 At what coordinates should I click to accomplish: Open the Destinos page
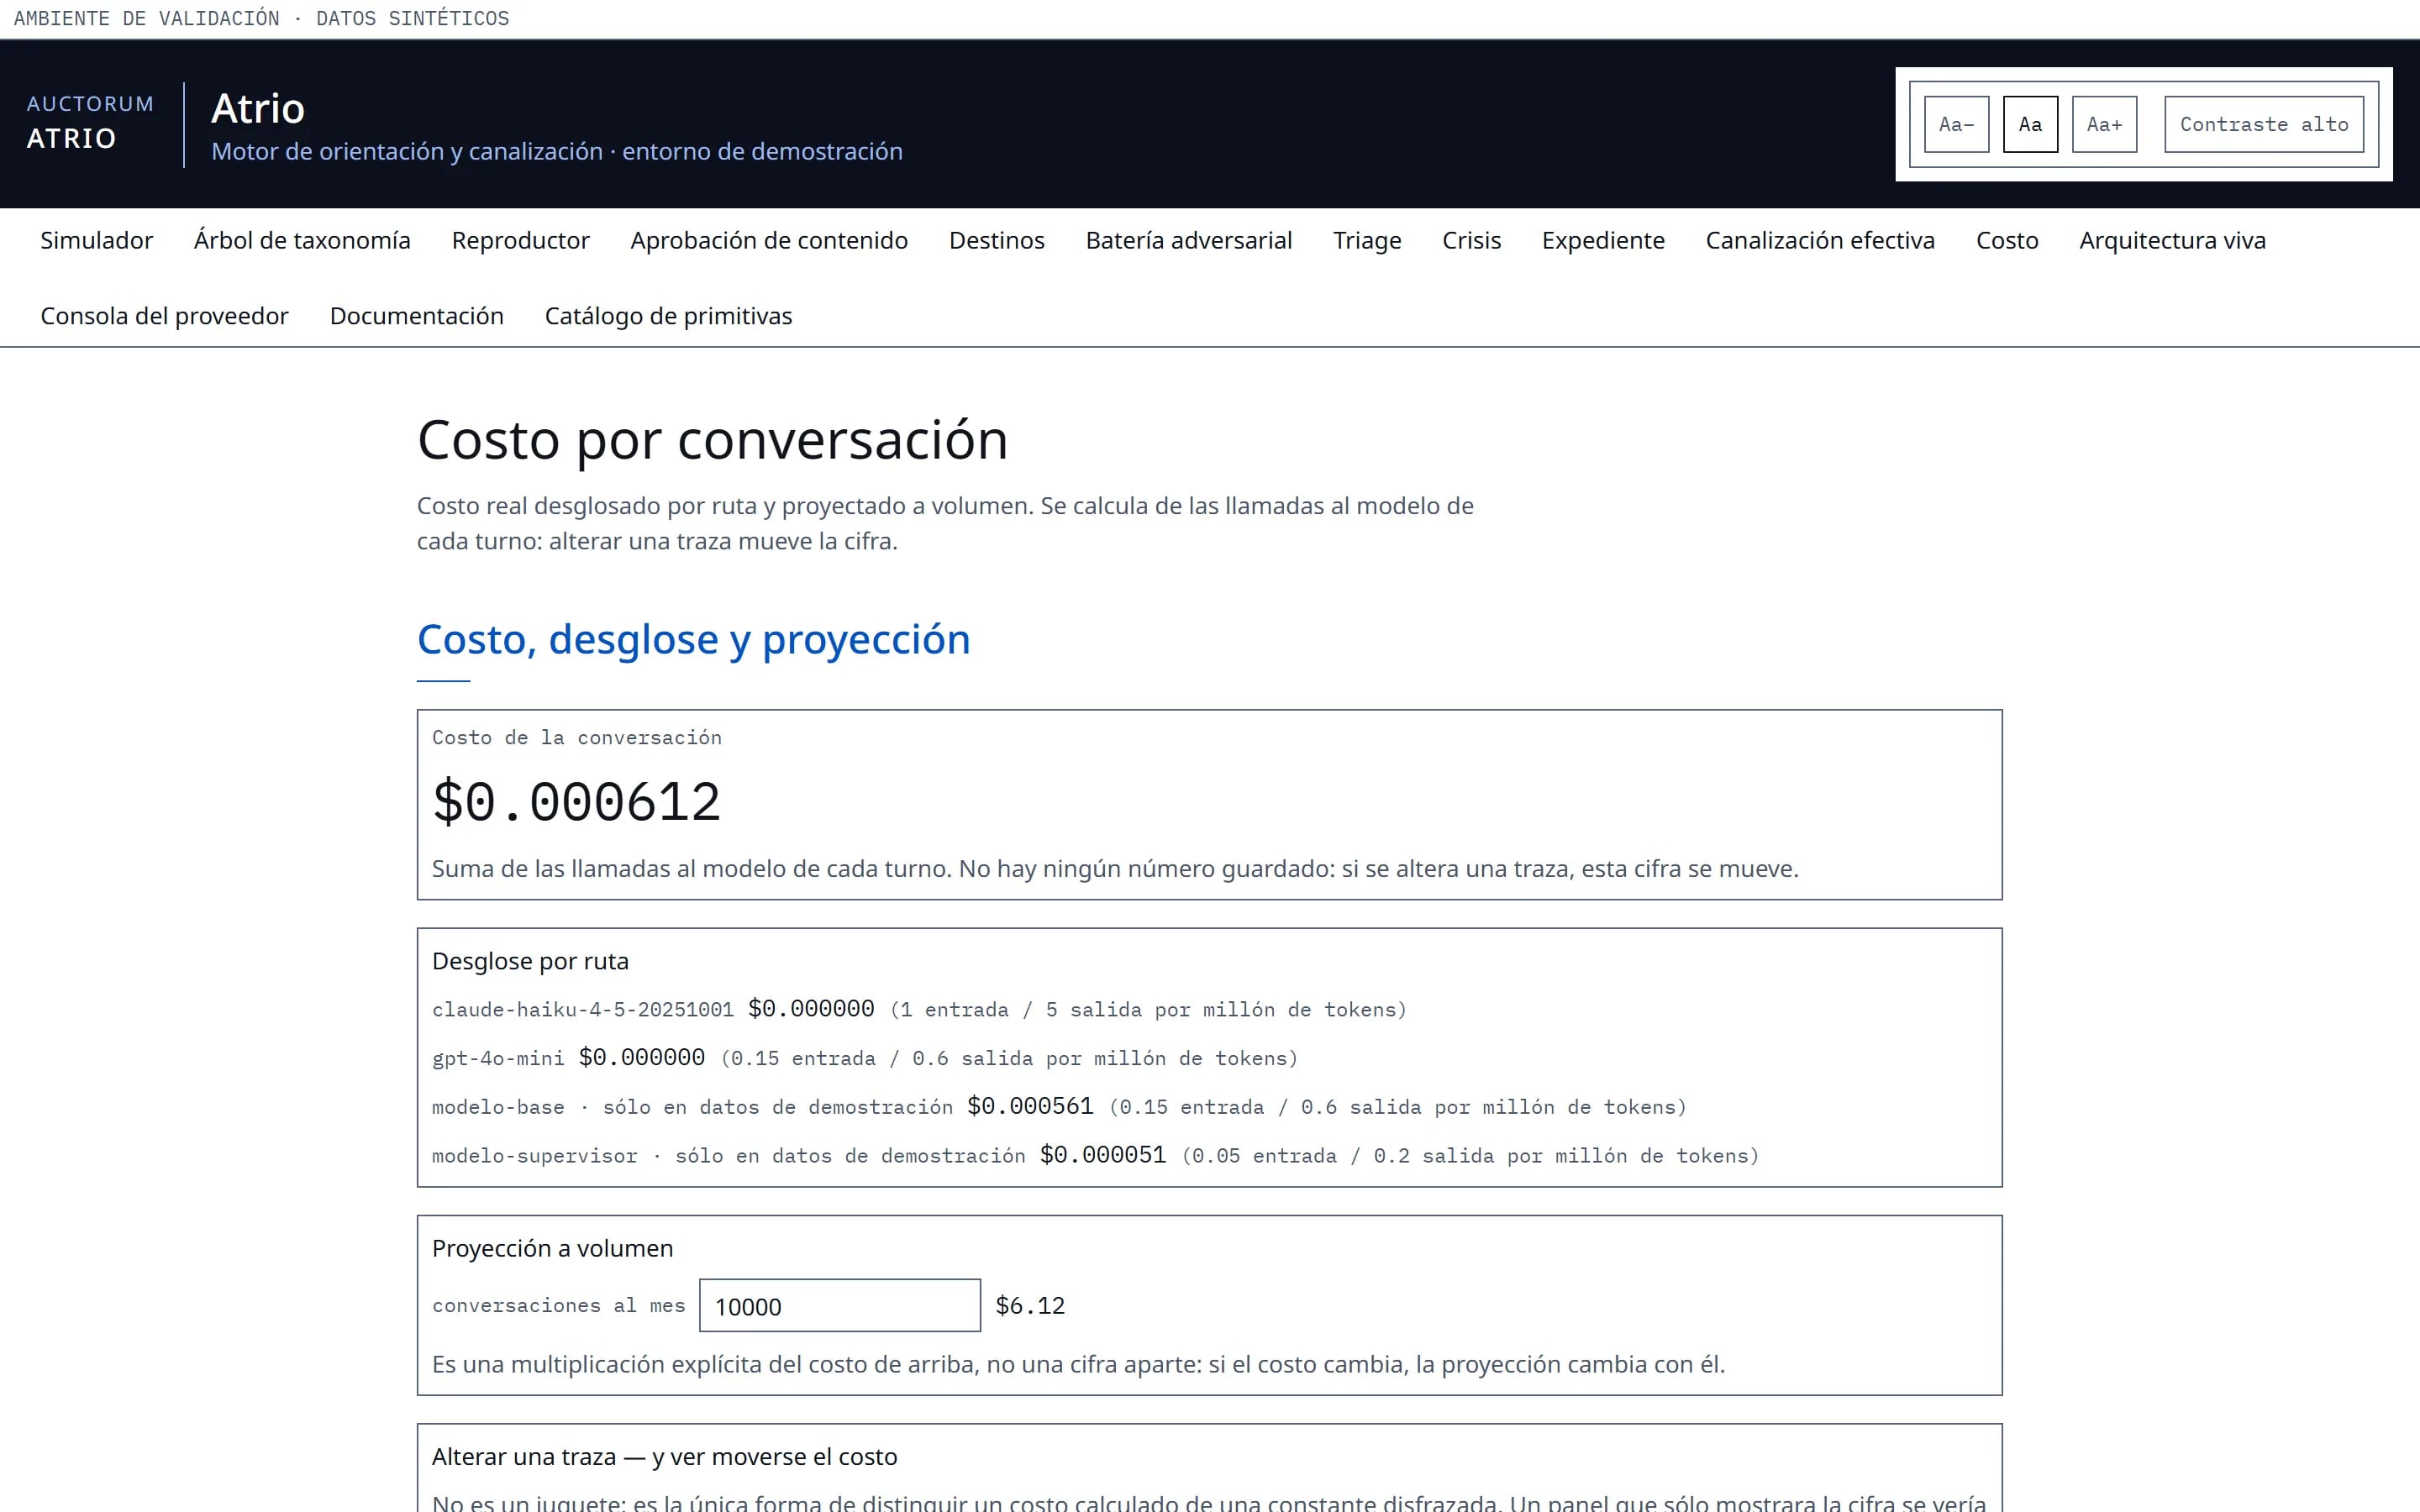(996, 240)
